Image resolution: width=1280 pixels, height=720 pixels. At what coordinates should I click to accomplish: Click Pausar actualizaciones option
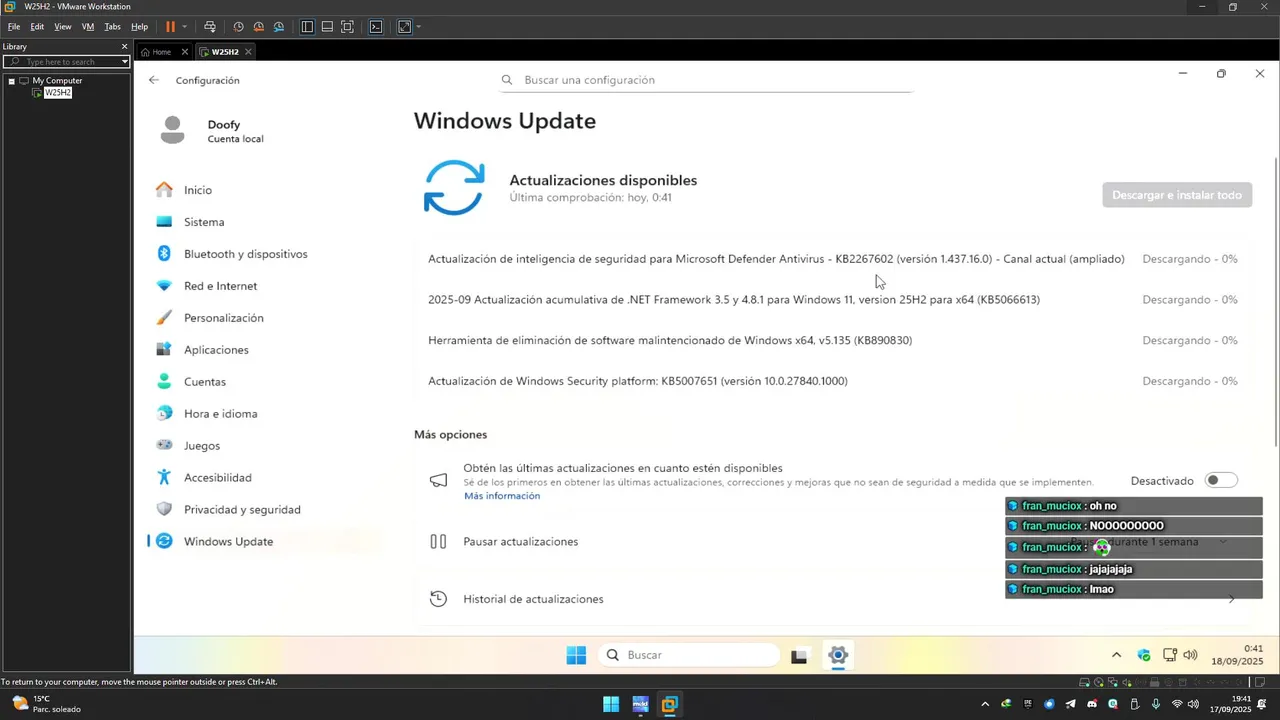click(x=520, y=542)
